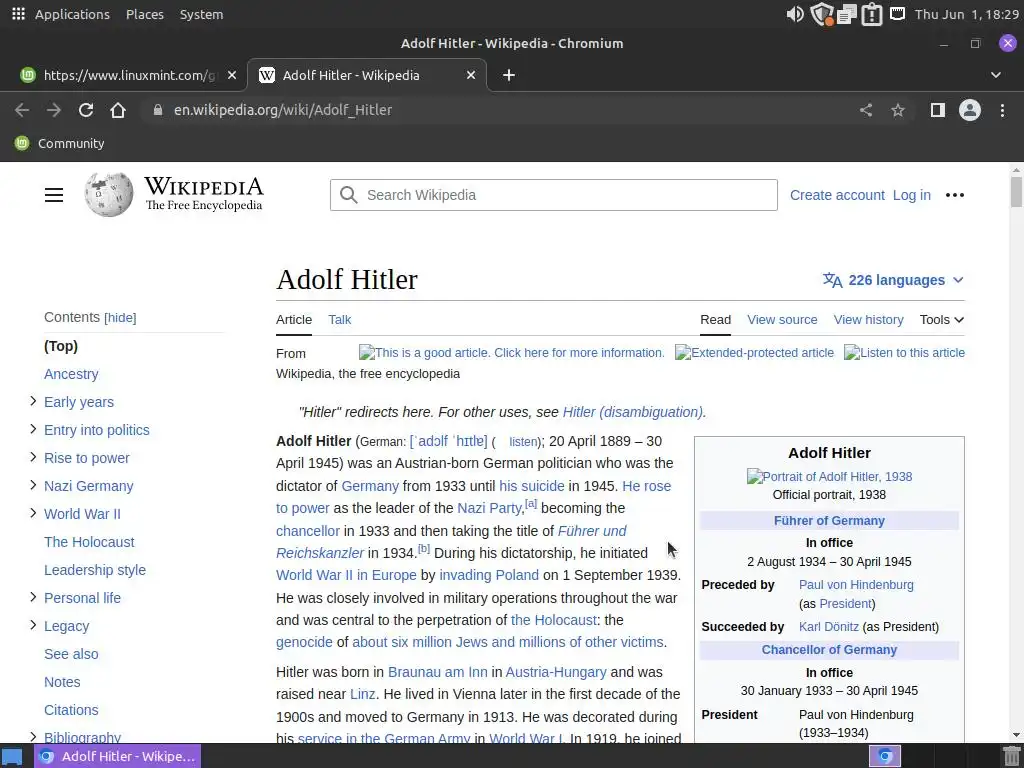The image size is (1024, 768).
Task: Hide the Contents sidebar
Action: click(x=120, y=317)
